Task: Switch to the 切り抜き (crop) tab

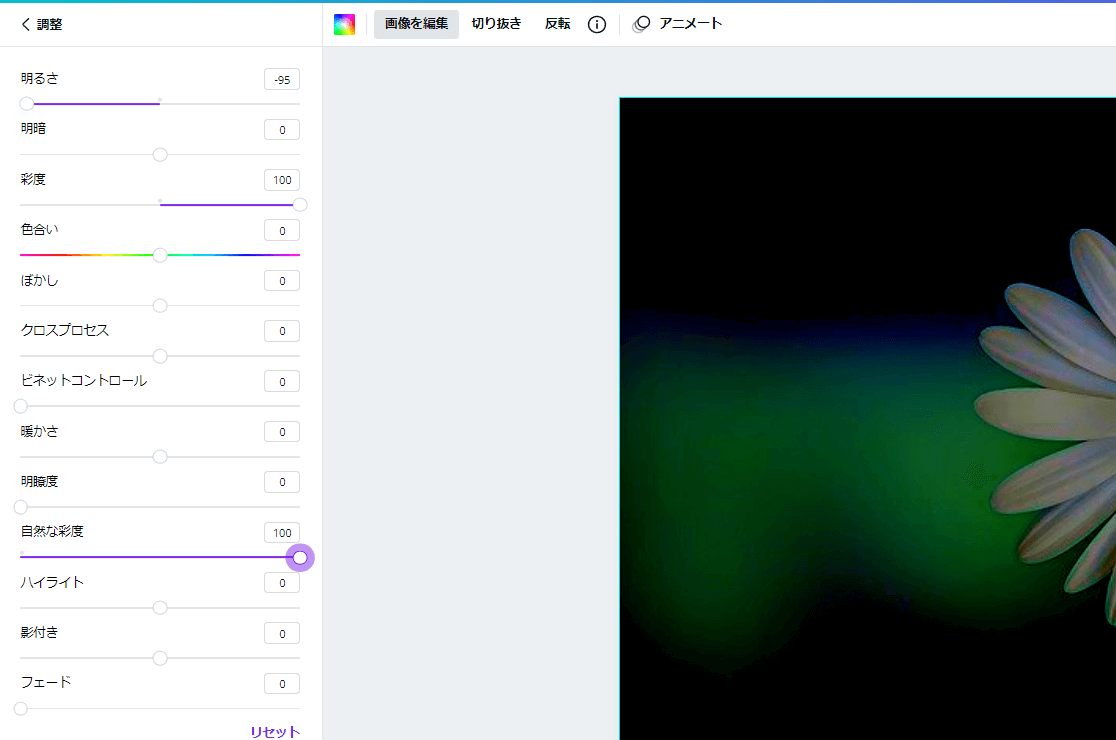Action: click(496, 23)
